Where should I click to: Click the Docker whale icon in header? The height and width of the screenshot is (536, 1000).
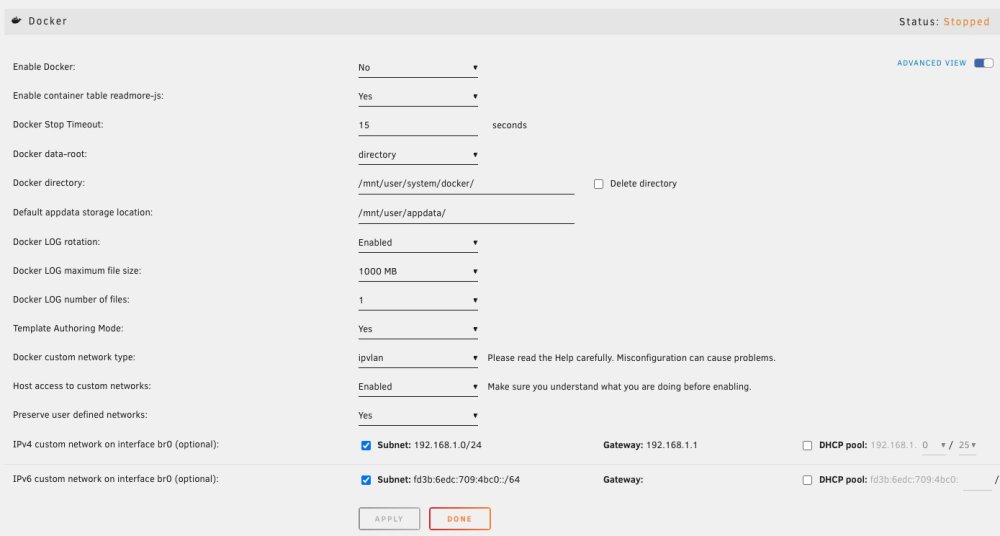click(17, 20)
